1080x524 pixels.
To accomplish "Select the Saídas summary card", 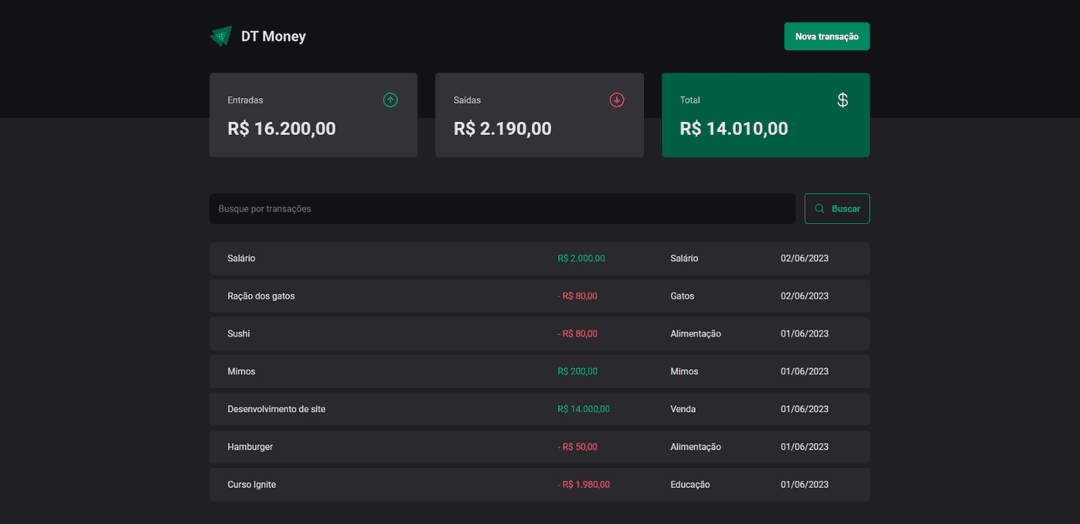I will (x=539, y=115).
